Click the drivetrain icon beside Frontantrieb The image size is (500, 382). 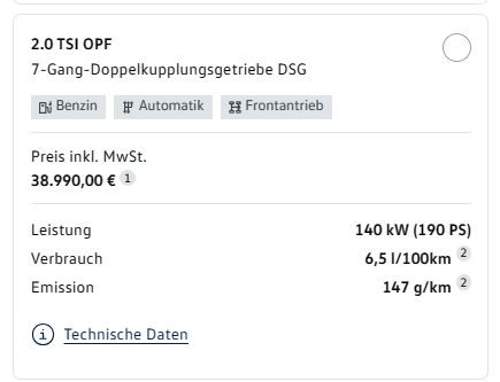(235, 107)
